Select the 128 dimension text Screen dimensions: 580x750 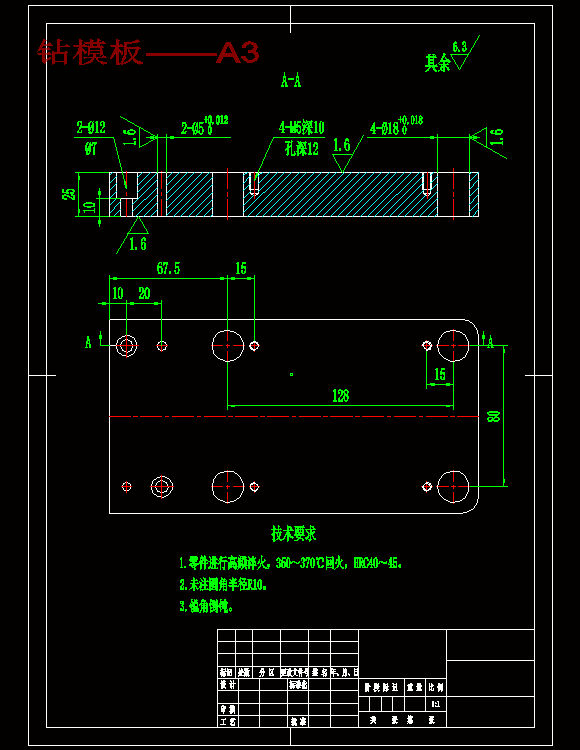[340, 396]
